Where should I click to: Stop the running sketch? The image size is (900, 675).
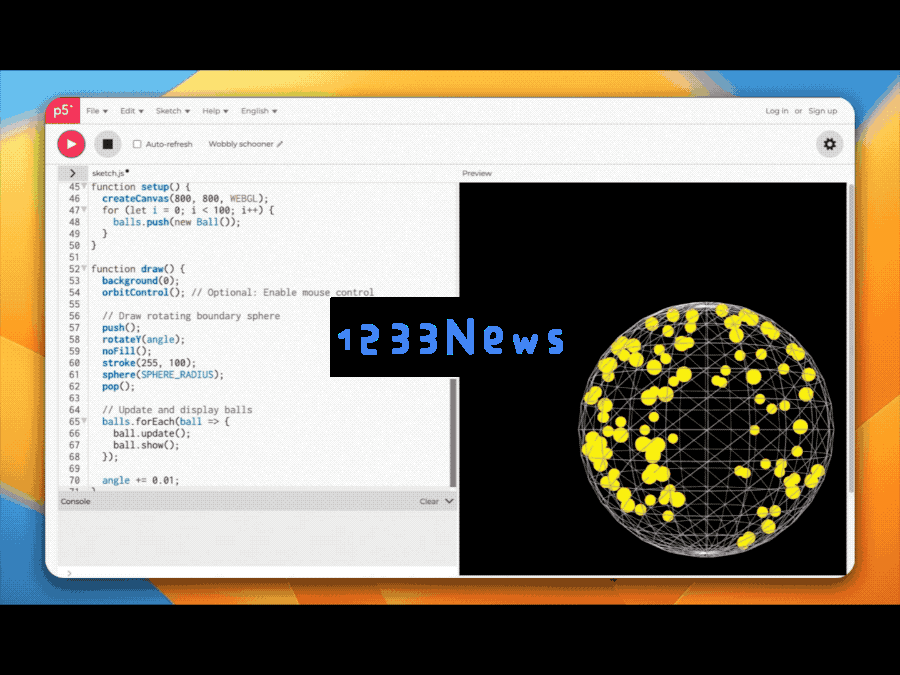(107, 144)
